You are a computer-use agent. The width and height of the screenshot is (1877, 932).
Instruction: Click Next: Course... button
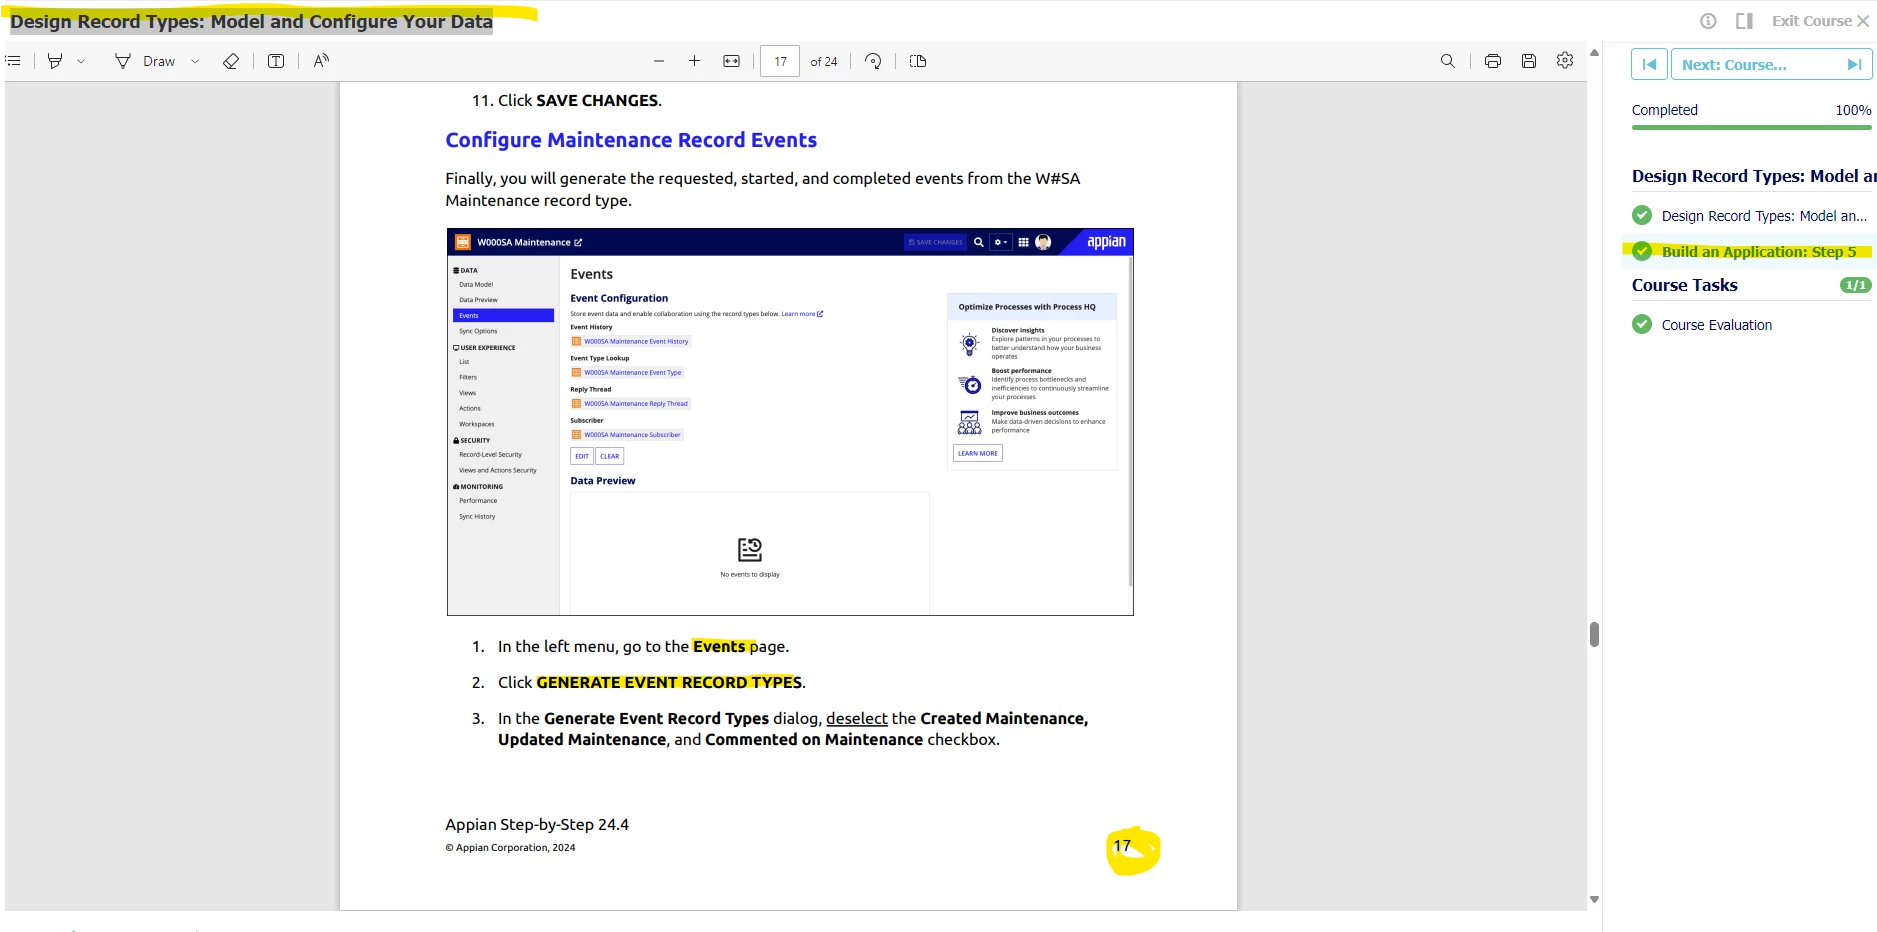1771,64
